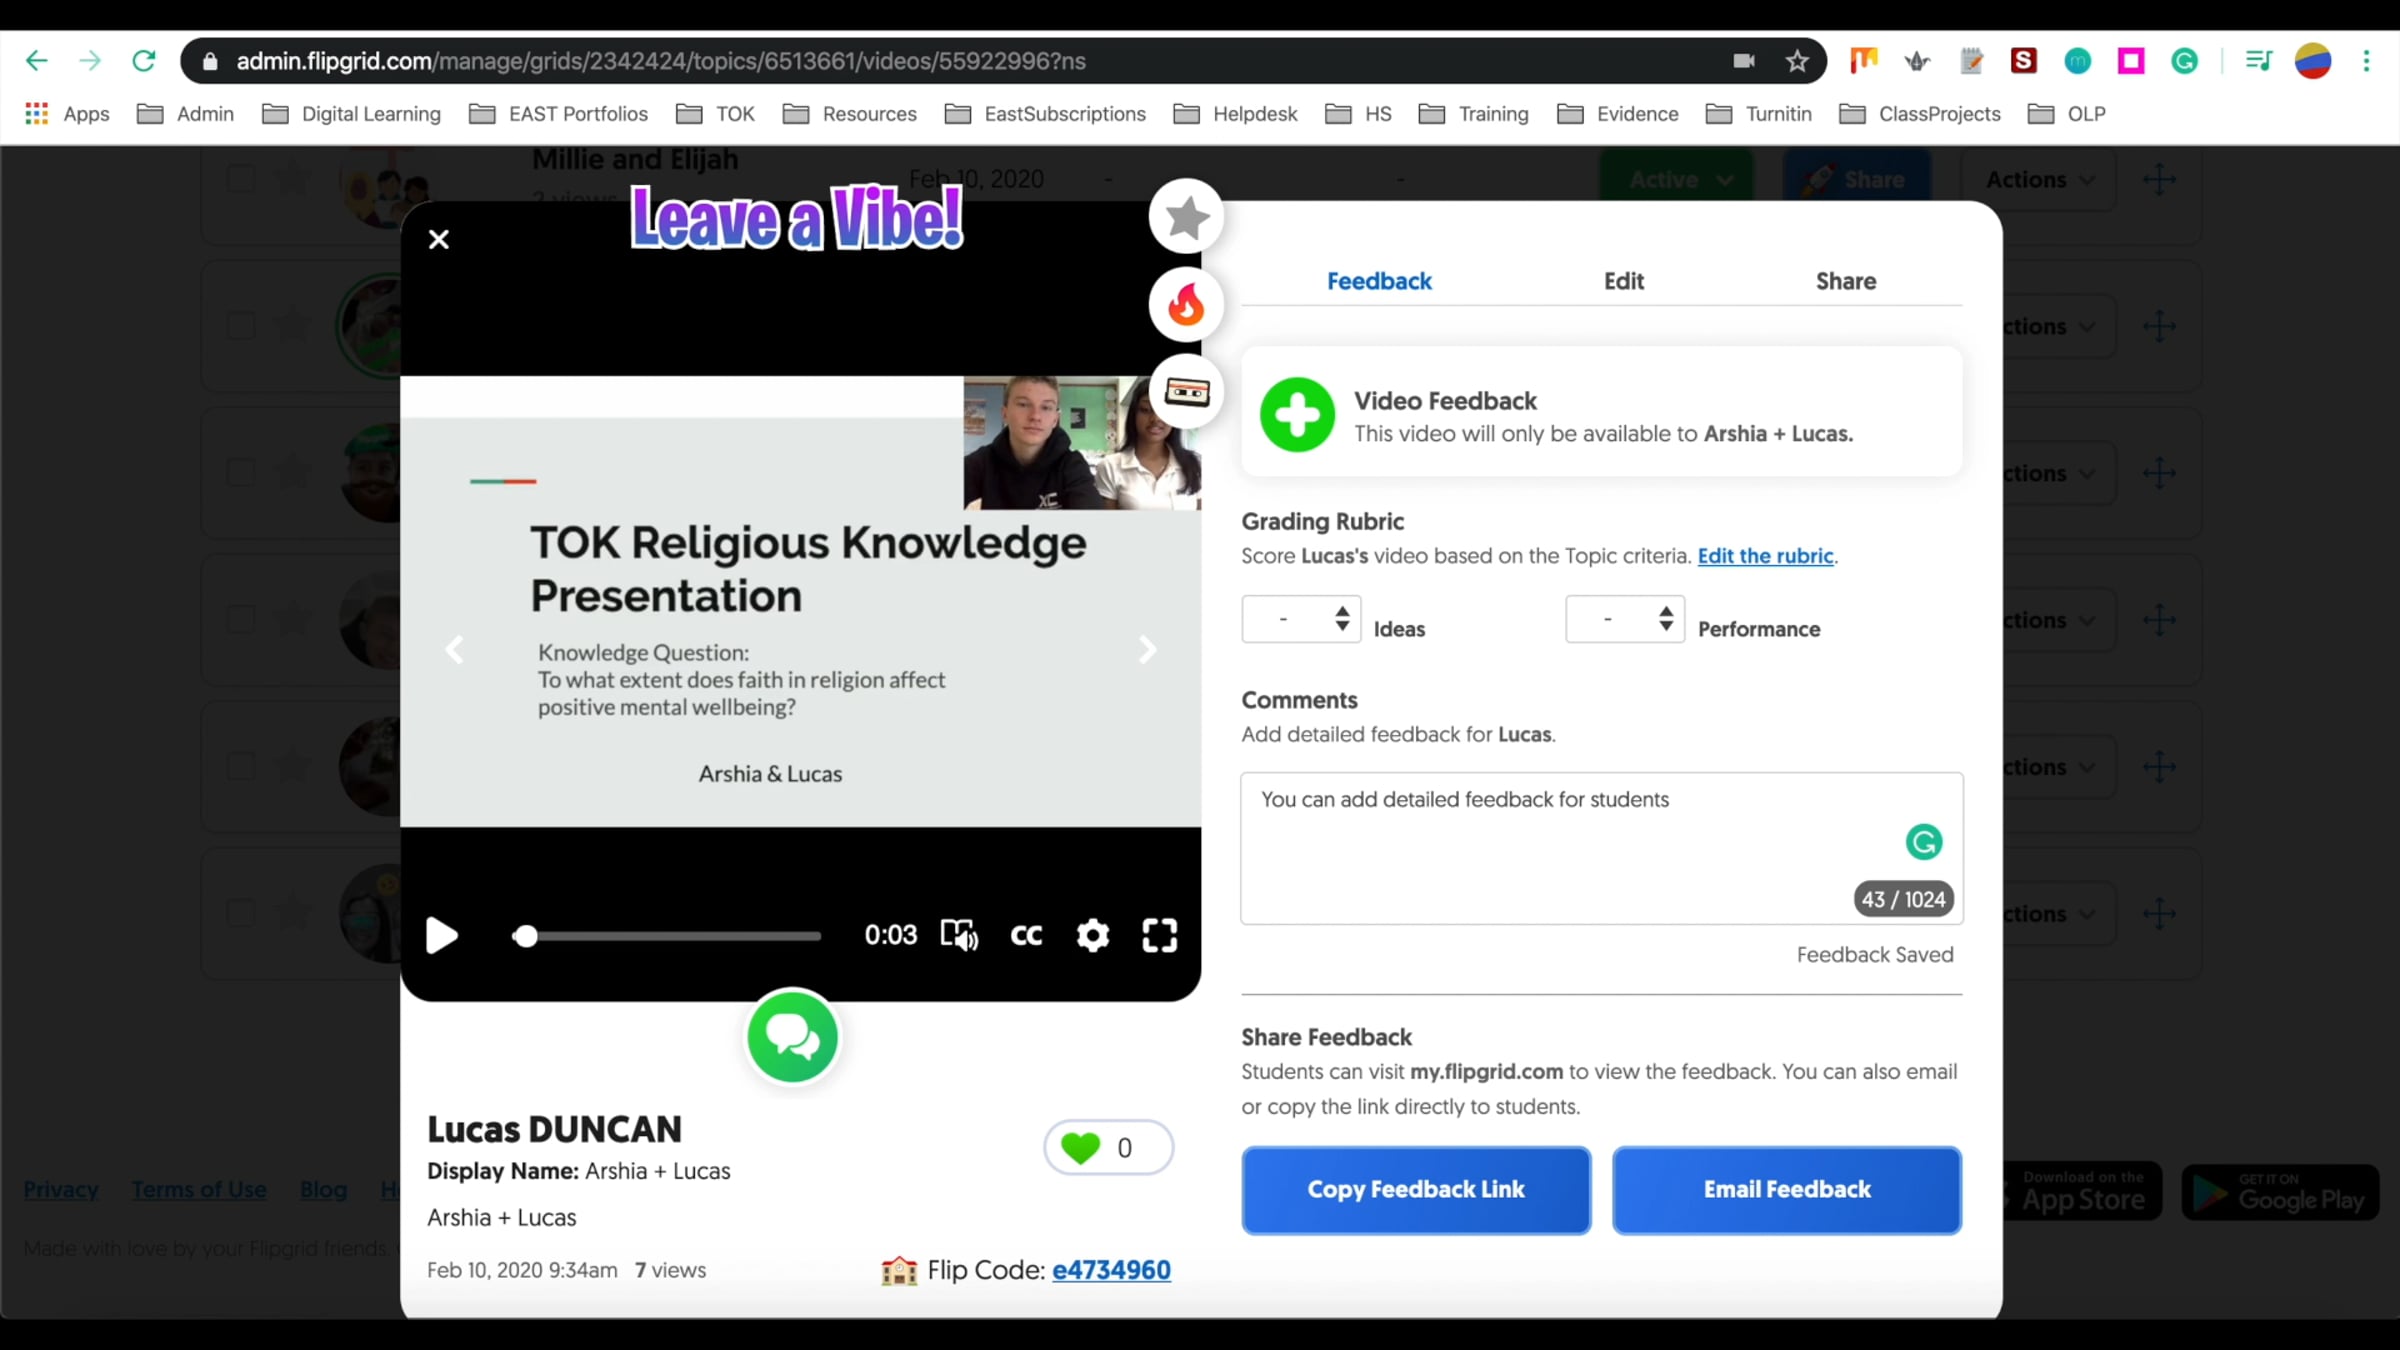Open the Edit the rubric link
The image size is (2400, 1350).
tap(1765, 556)
